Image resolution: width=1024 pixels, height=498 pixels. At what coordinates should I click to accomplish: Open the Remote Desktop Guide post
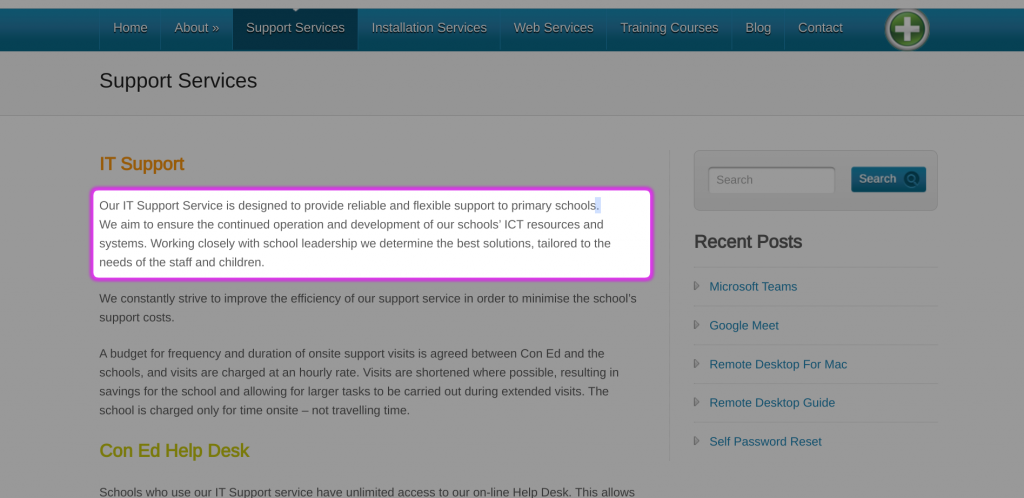(x=772, y=403)
